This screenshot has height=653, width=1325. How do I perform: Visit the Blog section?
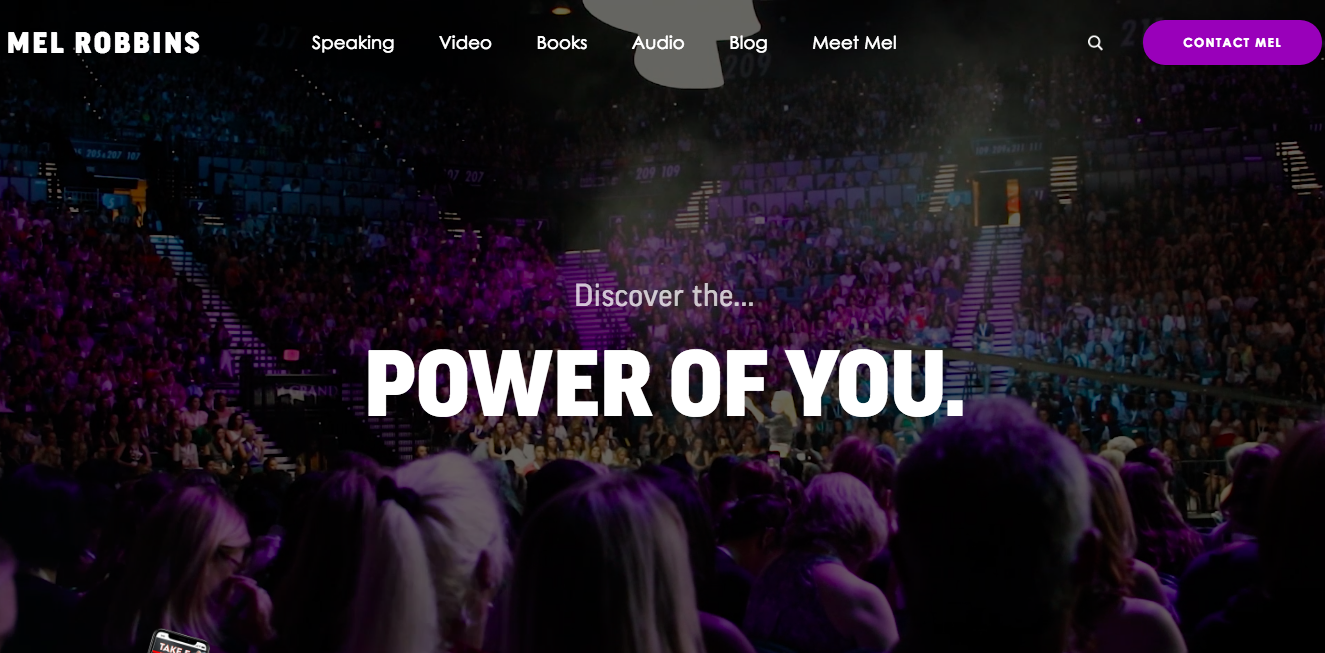click(748, 43)
